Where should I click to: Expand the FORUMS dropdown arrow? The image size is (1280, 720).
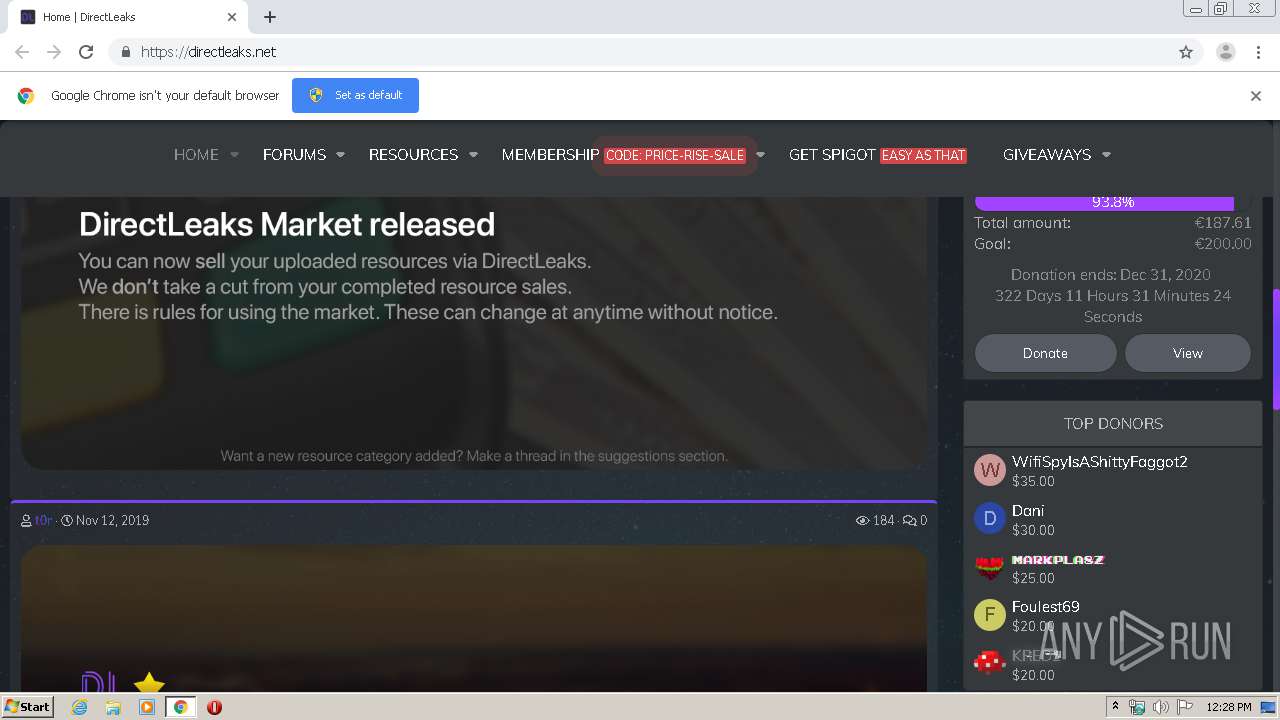coord(341,155)
